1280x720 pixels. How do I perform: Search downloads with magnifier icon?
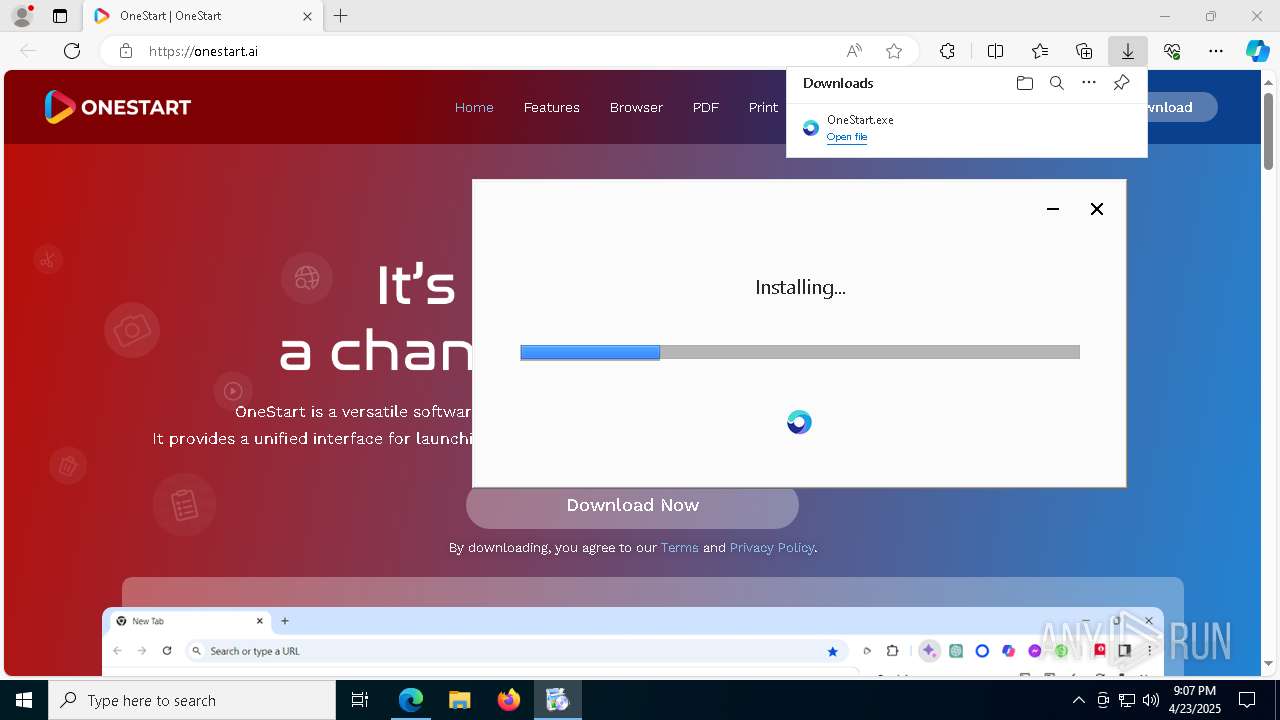[x=1057, y=83]
